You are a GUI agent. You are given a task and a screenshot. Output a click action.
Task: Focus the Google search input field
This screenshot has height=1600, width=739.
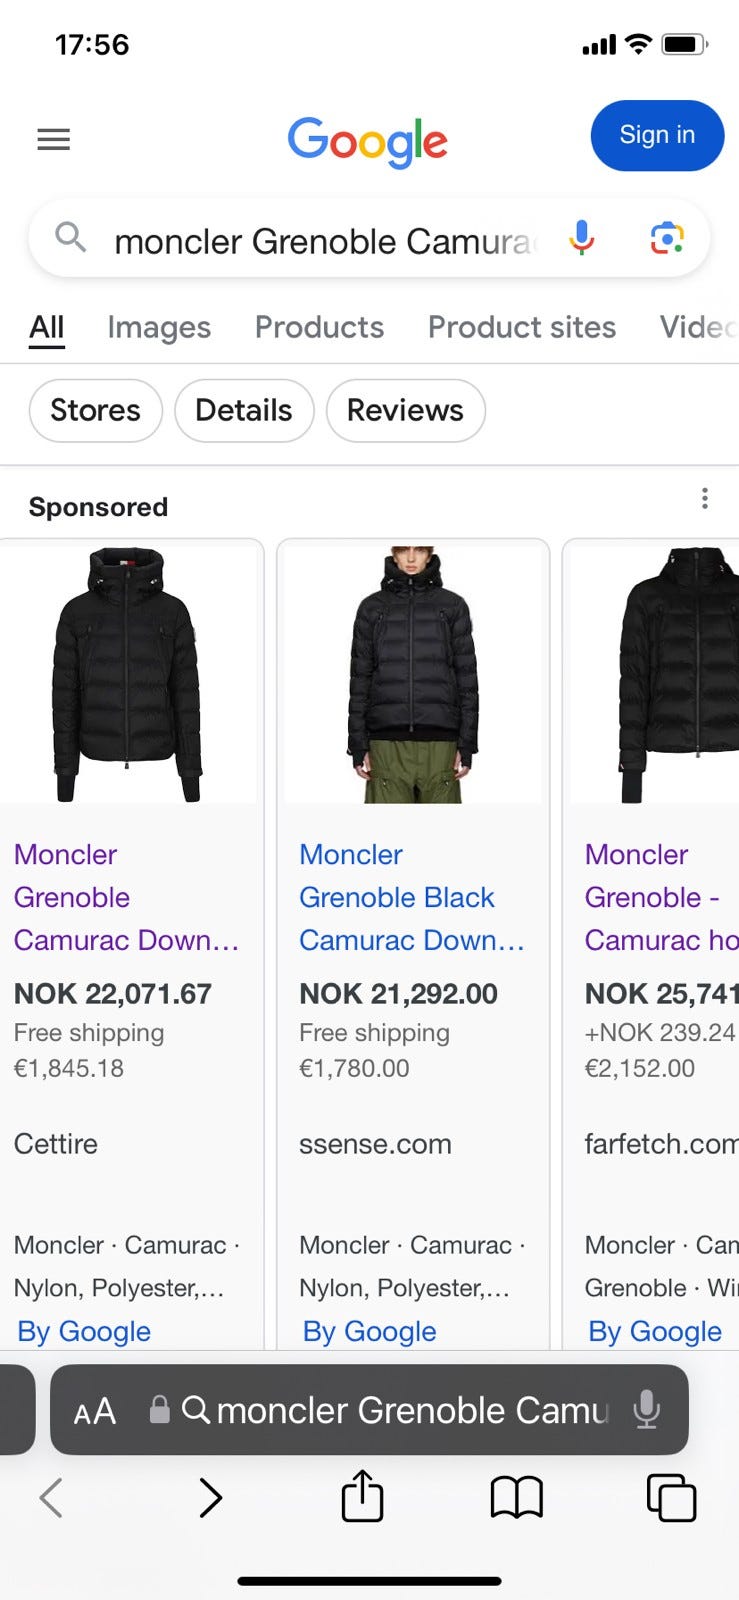point(320,241)
